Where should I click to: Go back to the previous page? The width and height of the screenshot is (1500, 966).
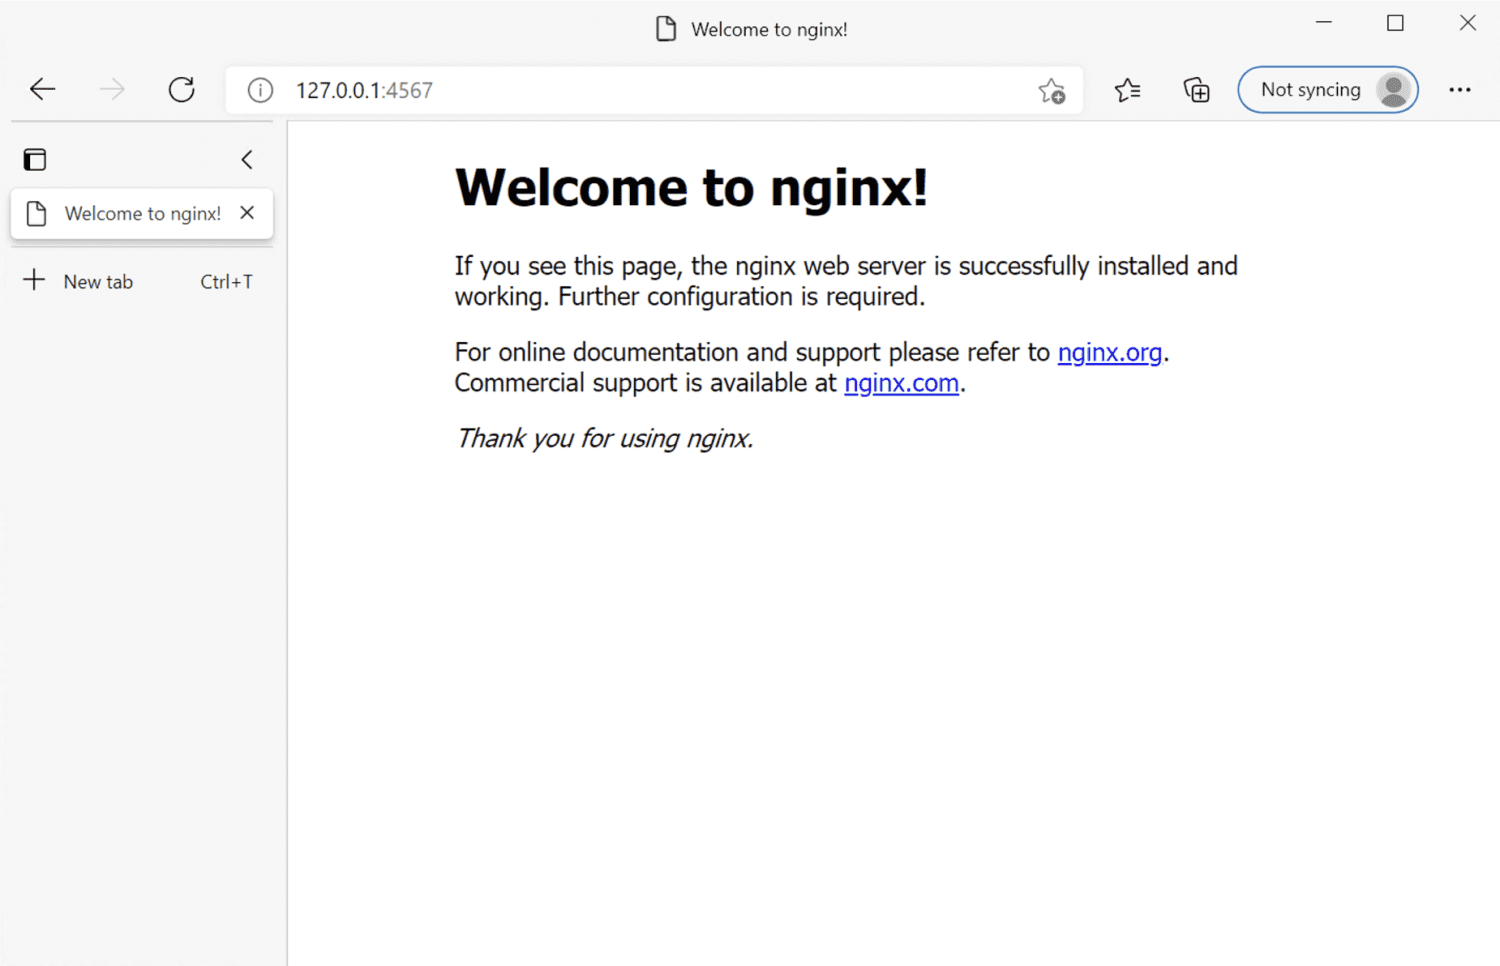[42, 89]
